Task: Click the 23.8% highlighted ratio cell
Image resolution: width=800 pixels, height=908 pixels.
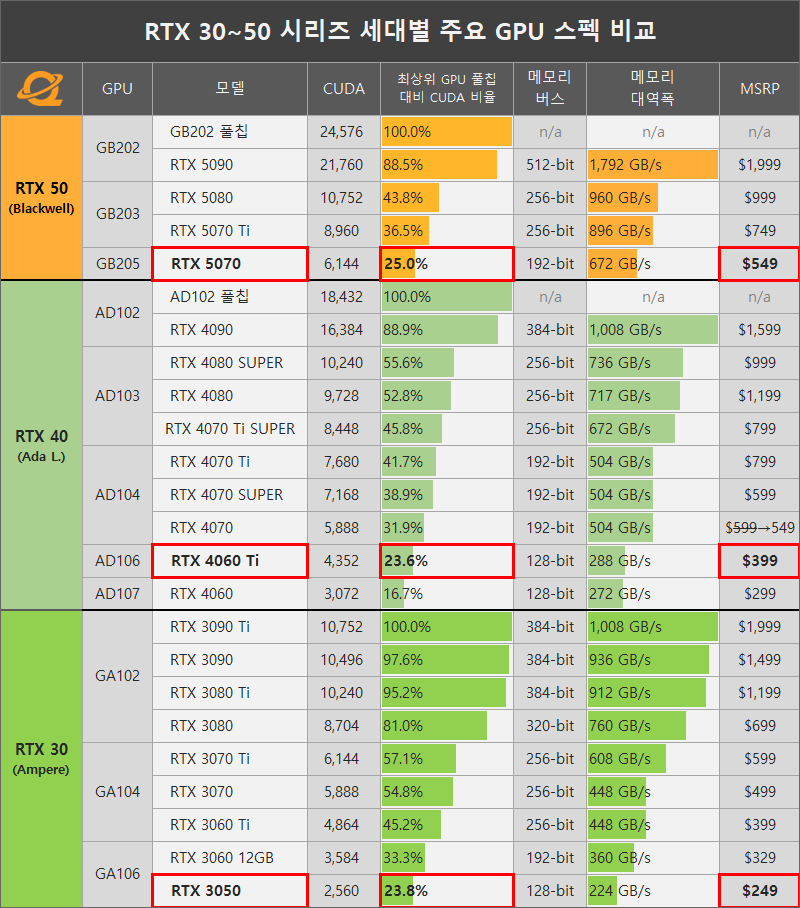Action: click(x=447, y=891)
